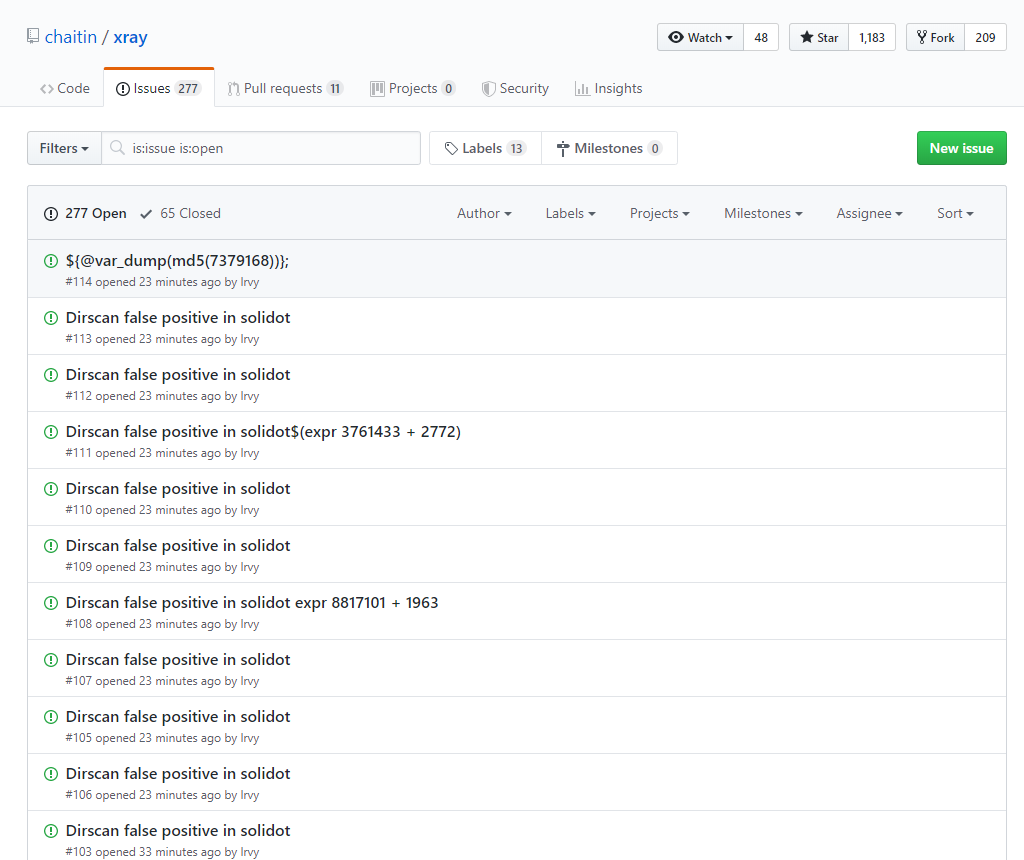This screenshot has width=1024, height=860.
Task: Open the Watch notifications dropdown
Action: tap(700, 37)
